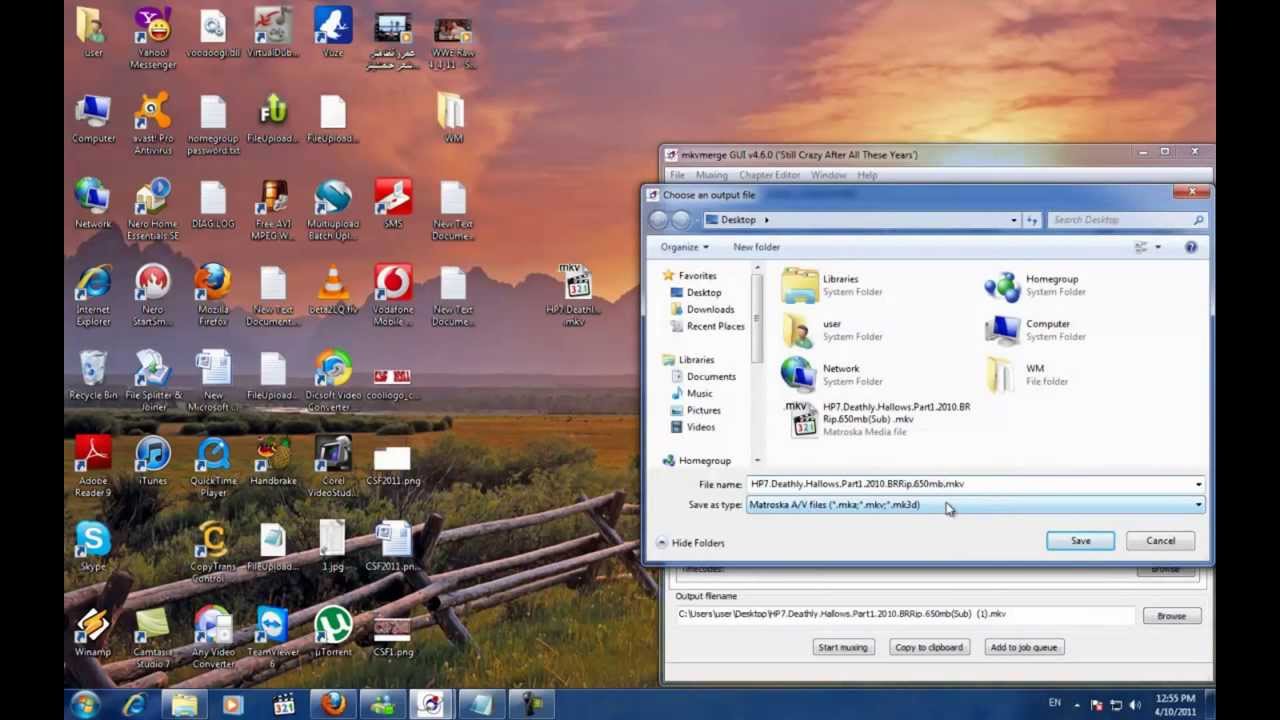The height and width of the screenshot is (720, 1280).
Task: Click Copy to clipboard in mkvmerge
Action: point(929,647)
